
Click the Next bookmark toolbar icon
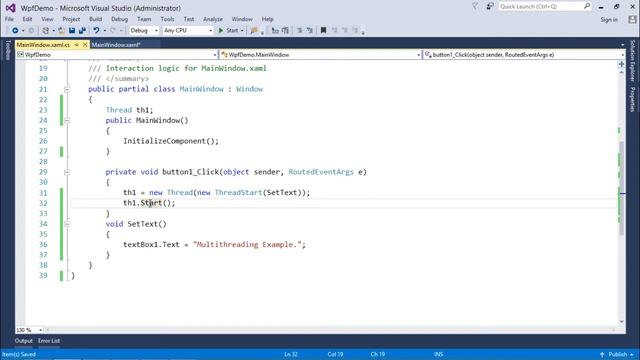click(345, 31)
